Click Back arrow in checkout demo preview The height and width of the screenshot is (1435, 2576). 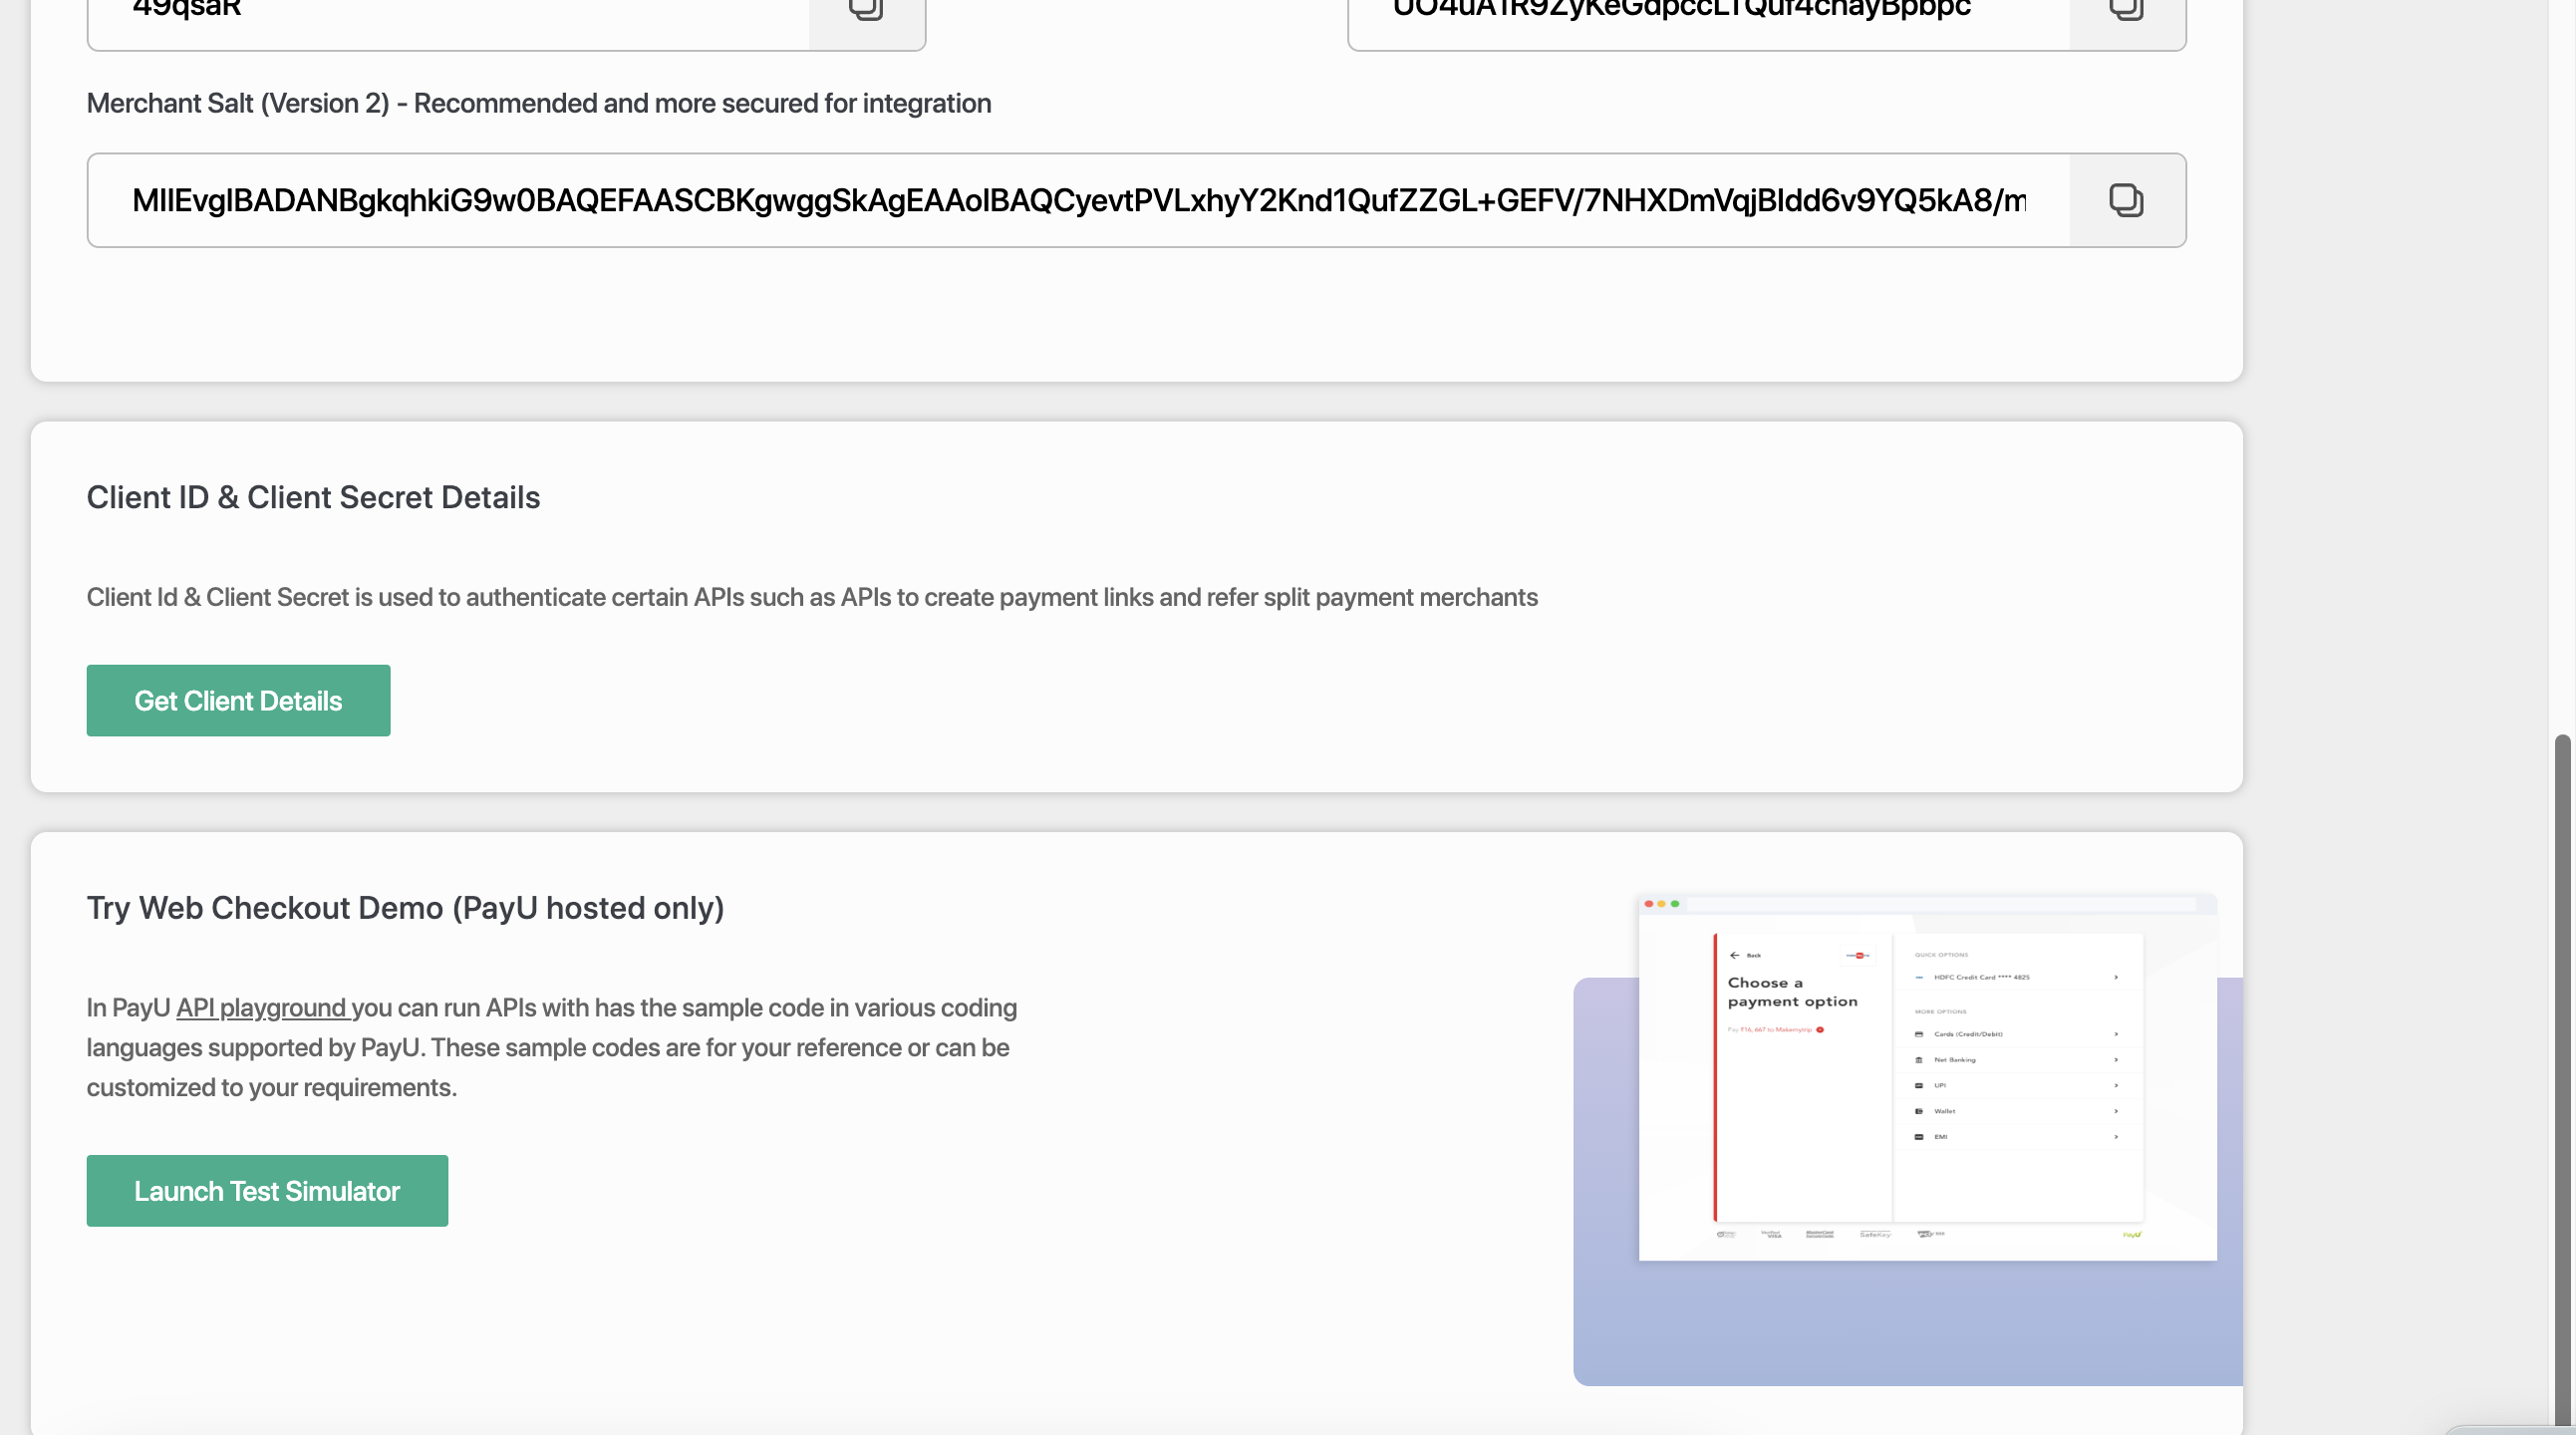(x=1735, y=955)
